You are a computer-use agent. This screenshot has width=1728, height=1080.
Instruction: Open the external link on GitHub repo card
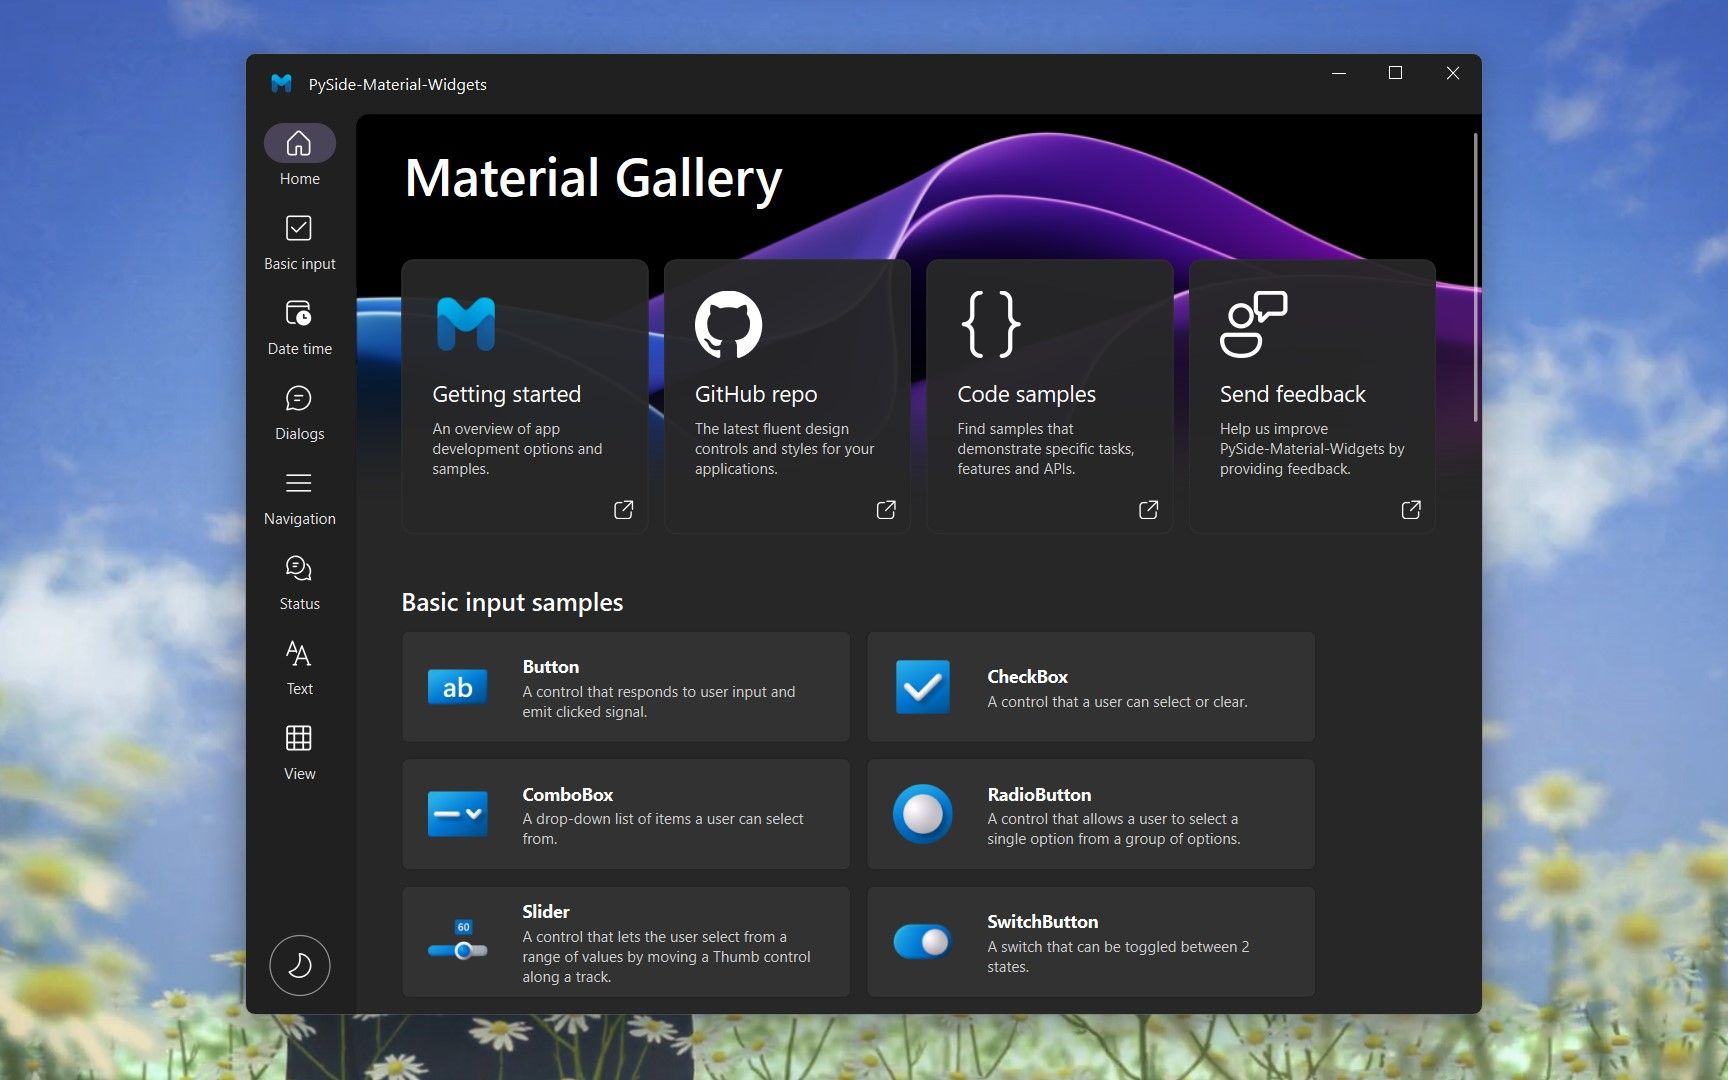click(x=886, y=510)
